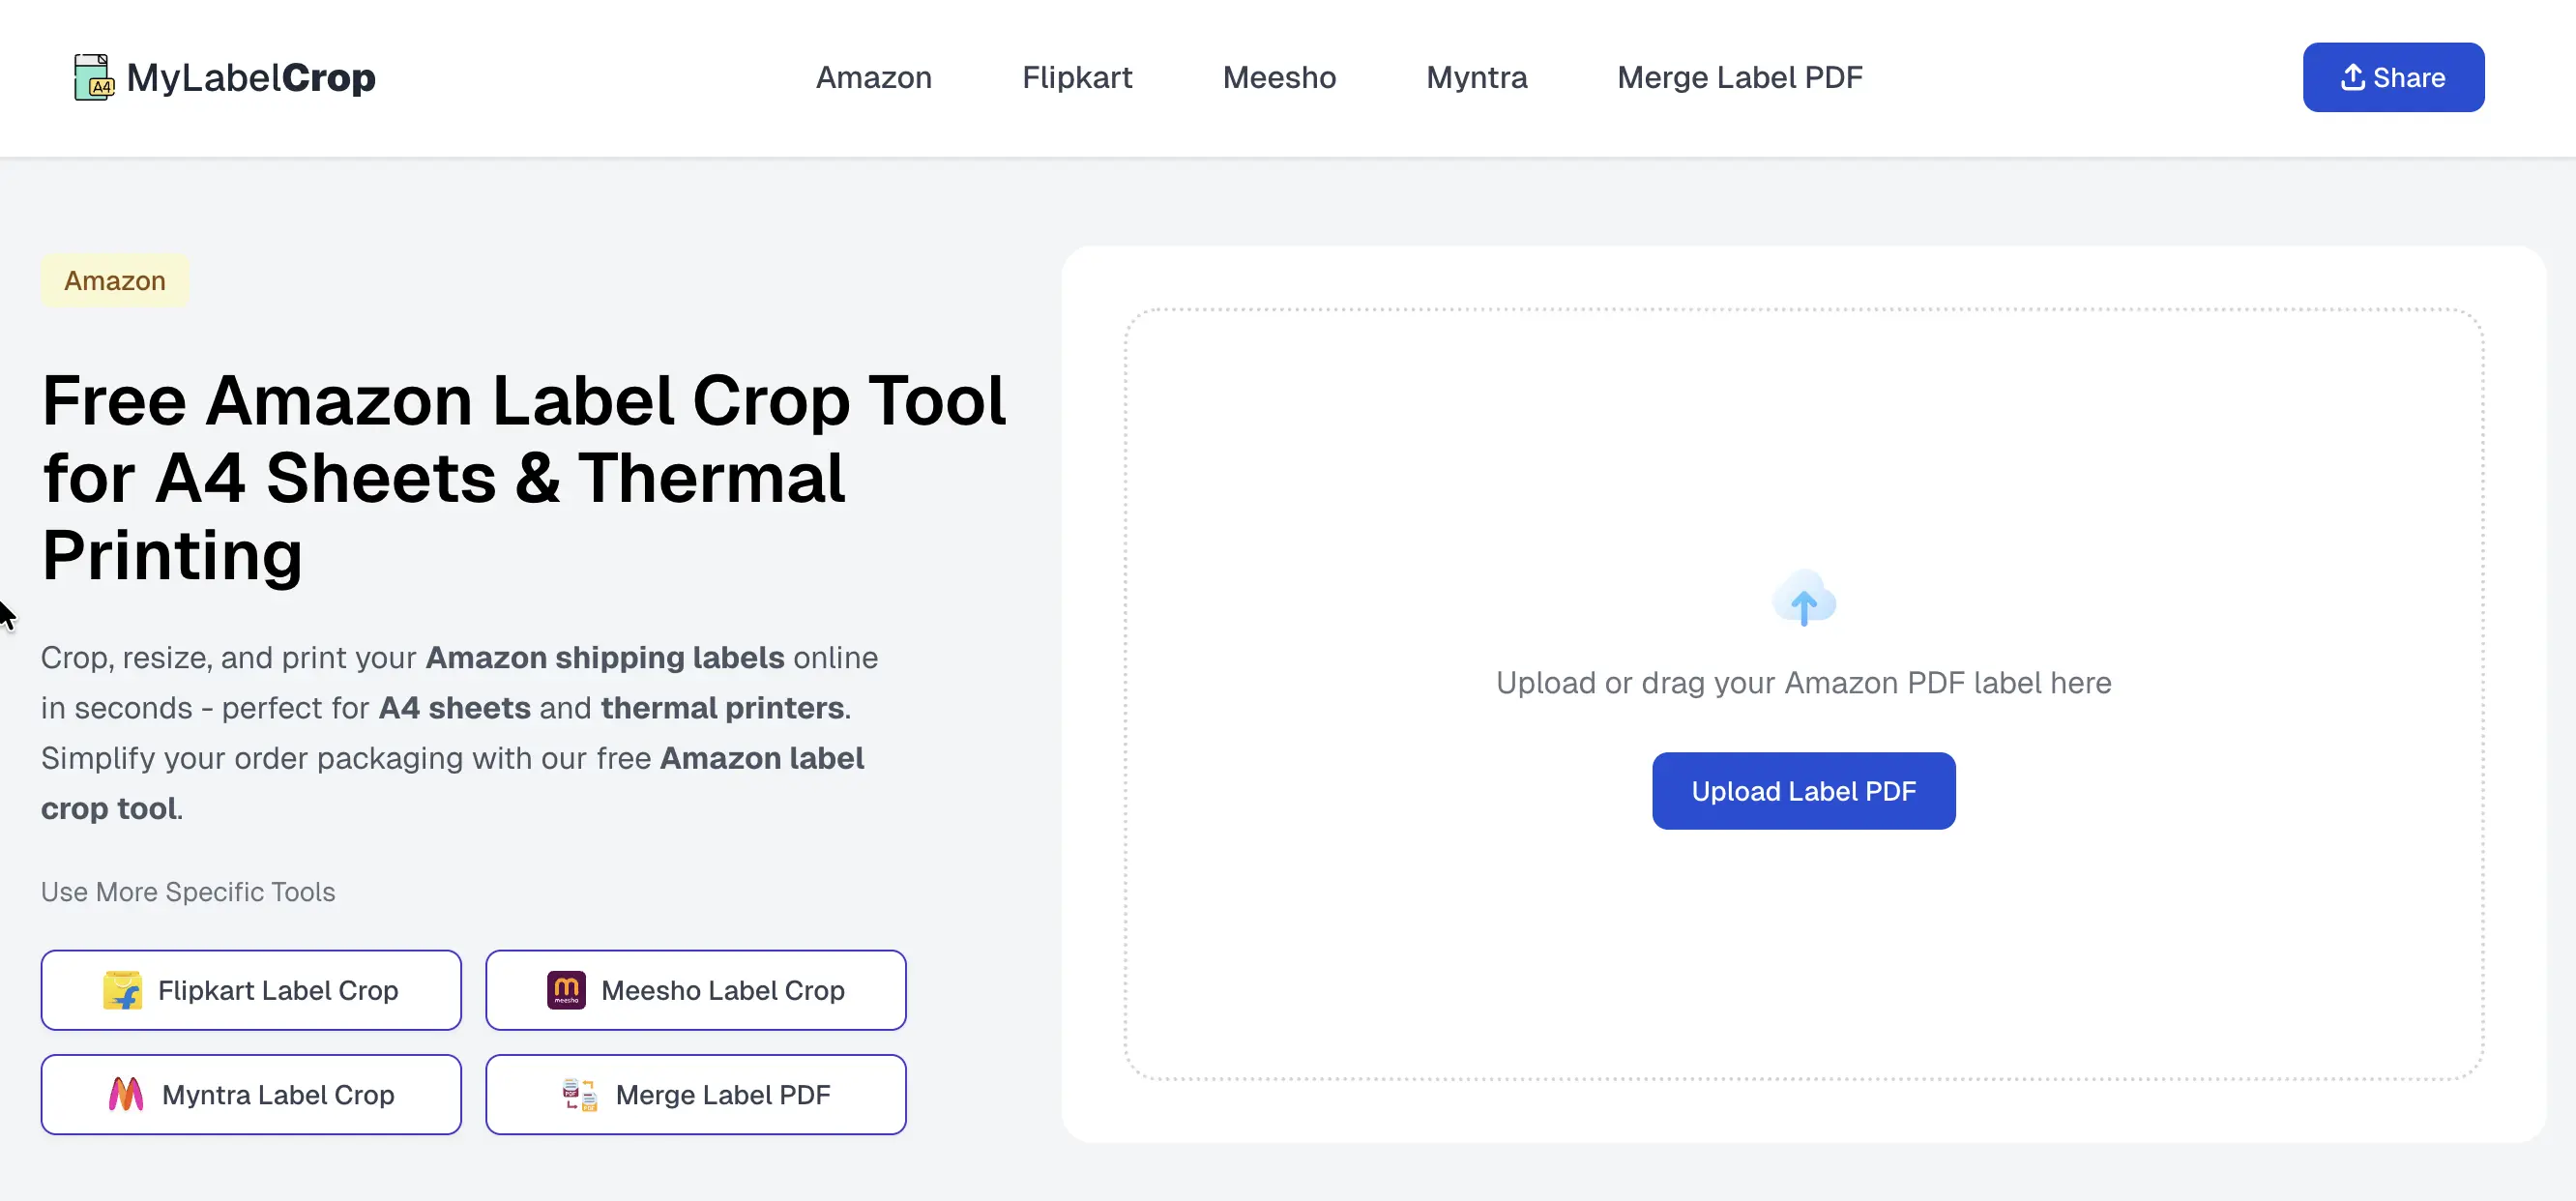Open the Meesho Label Crop tool
Image resolution: width=2576 pixels, height=1201 pixels.
(x=695, y=990)
